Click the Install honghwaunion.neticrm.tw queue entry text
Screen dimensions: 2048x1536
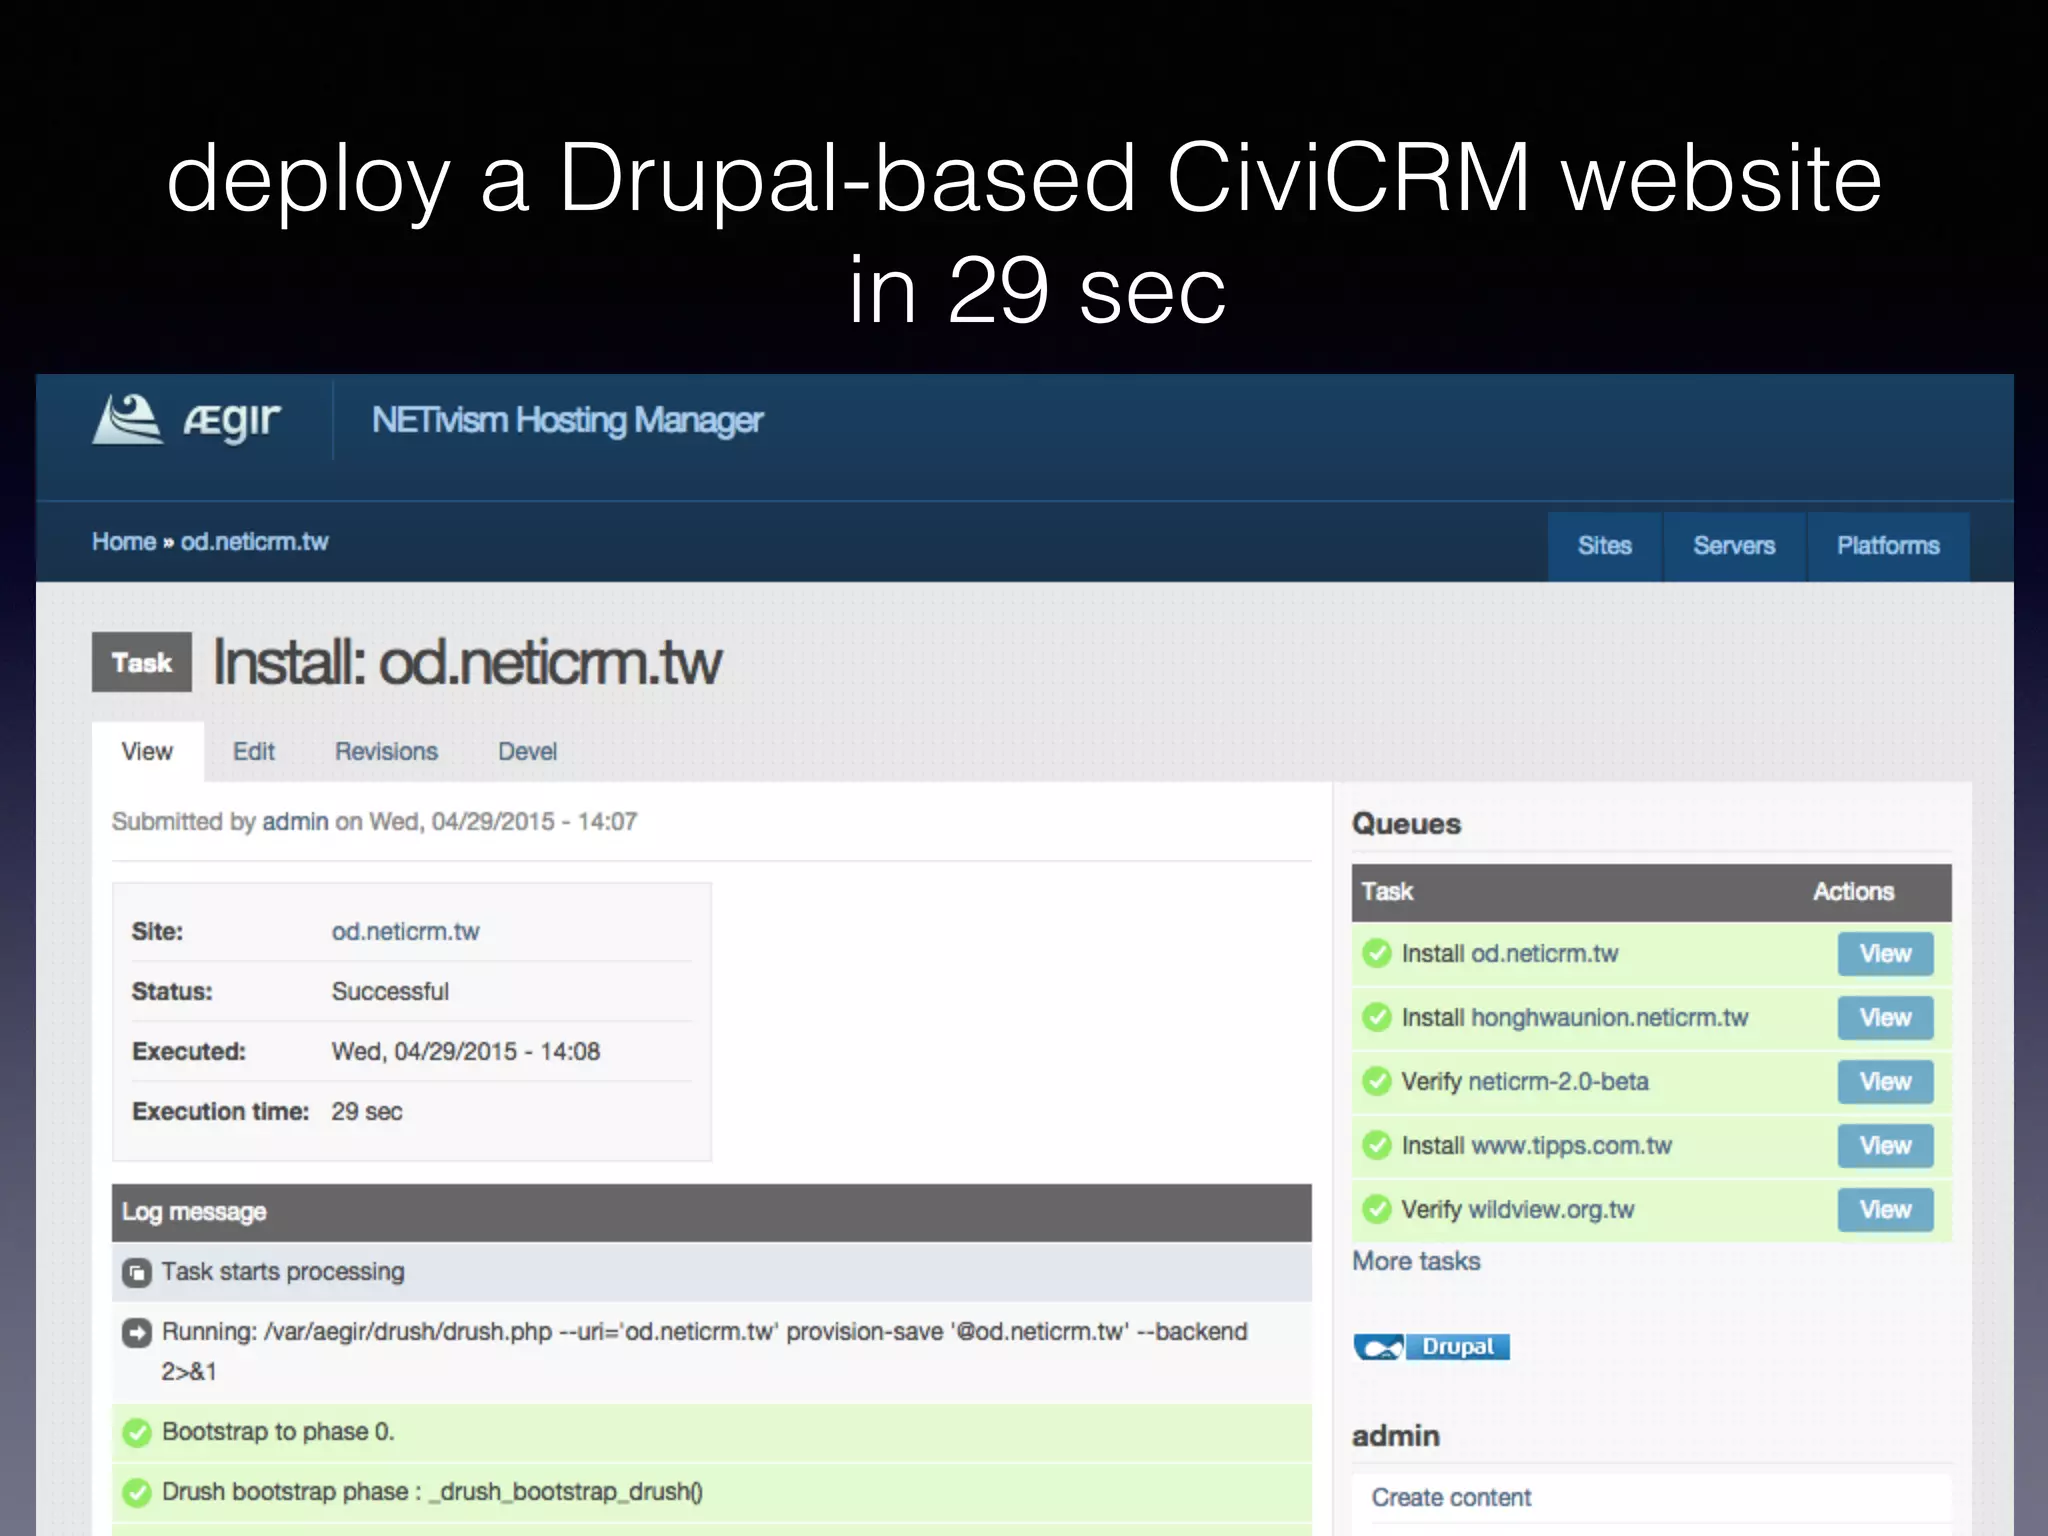click(x=1574, y=1018)
